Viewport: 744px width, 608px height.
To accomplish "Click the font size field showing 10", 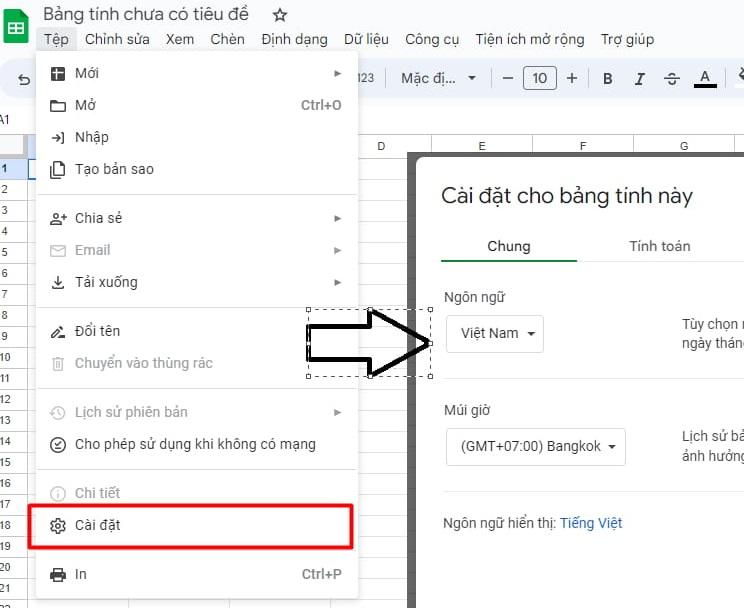I will click(x=539, y=78).
